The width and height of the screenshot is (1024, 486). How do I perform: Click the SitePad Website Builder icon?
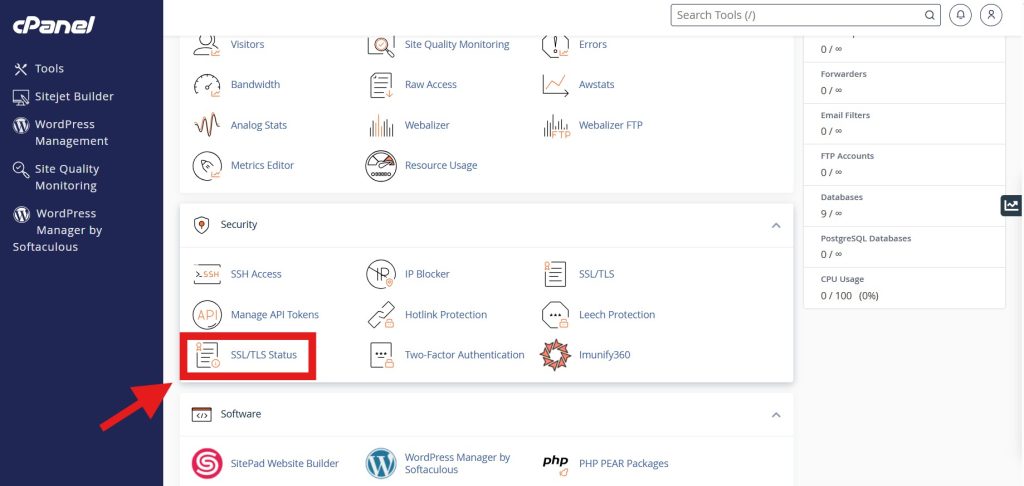[x=207, y=463]
